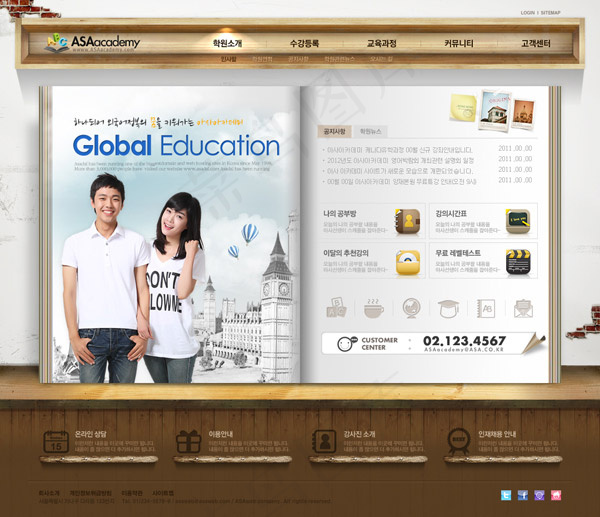Image resolution: width=600 pixels, height=517 pixels.
Task: Click the ASAacademy@ASA.CO.KR email address
Action: [464, 349]
